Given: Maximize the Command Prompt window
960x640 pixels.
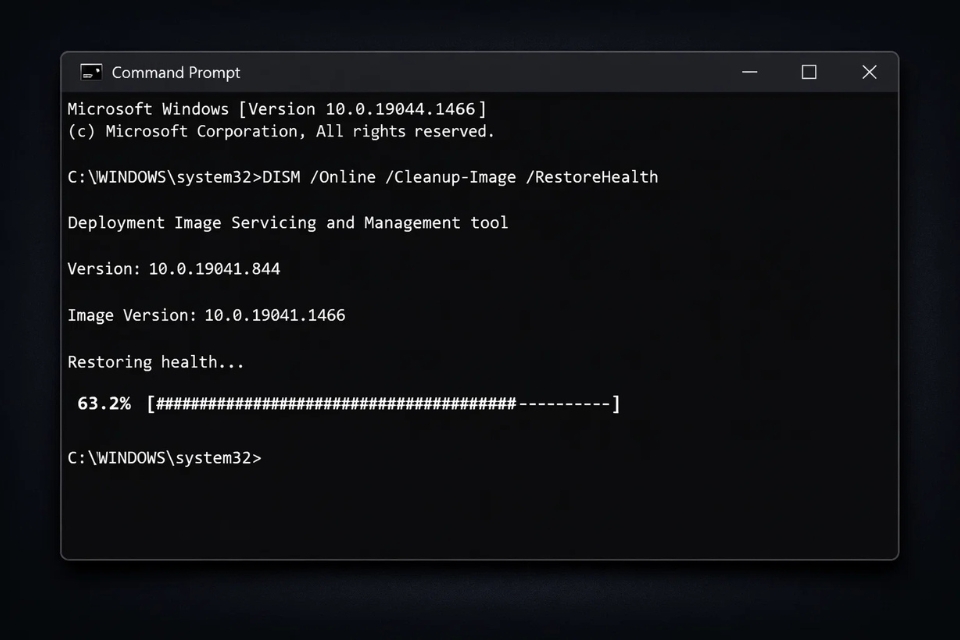Looking at the screenshot, I should pos(808,72).
